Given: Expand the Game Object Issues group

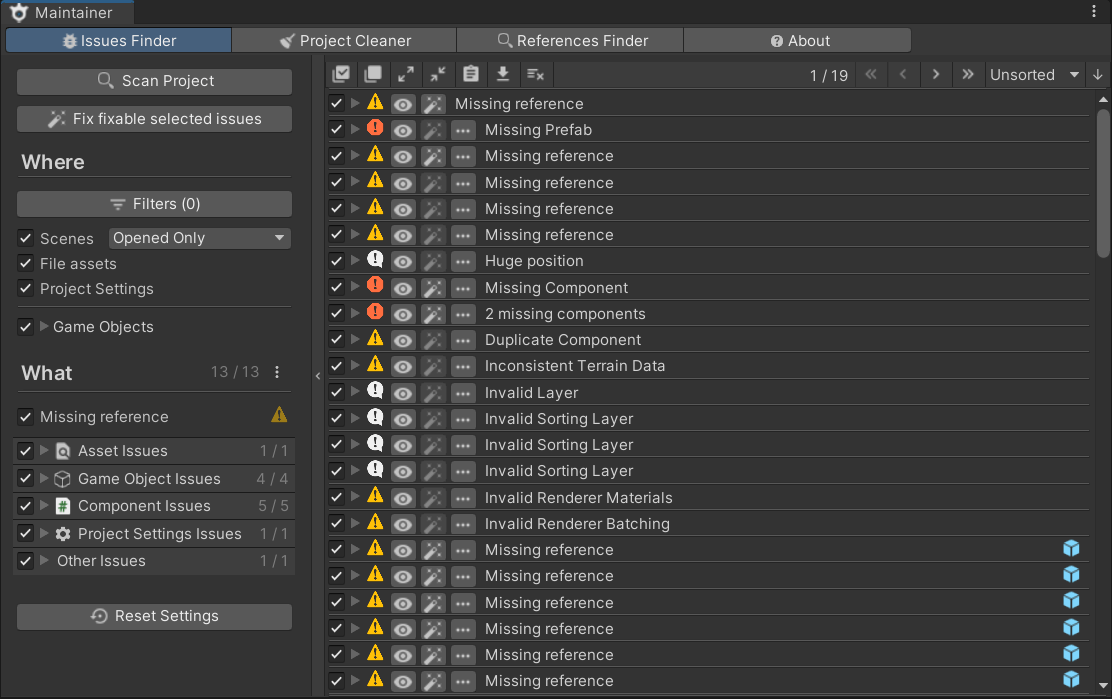Looking at the screenshot, I should 44,479.
